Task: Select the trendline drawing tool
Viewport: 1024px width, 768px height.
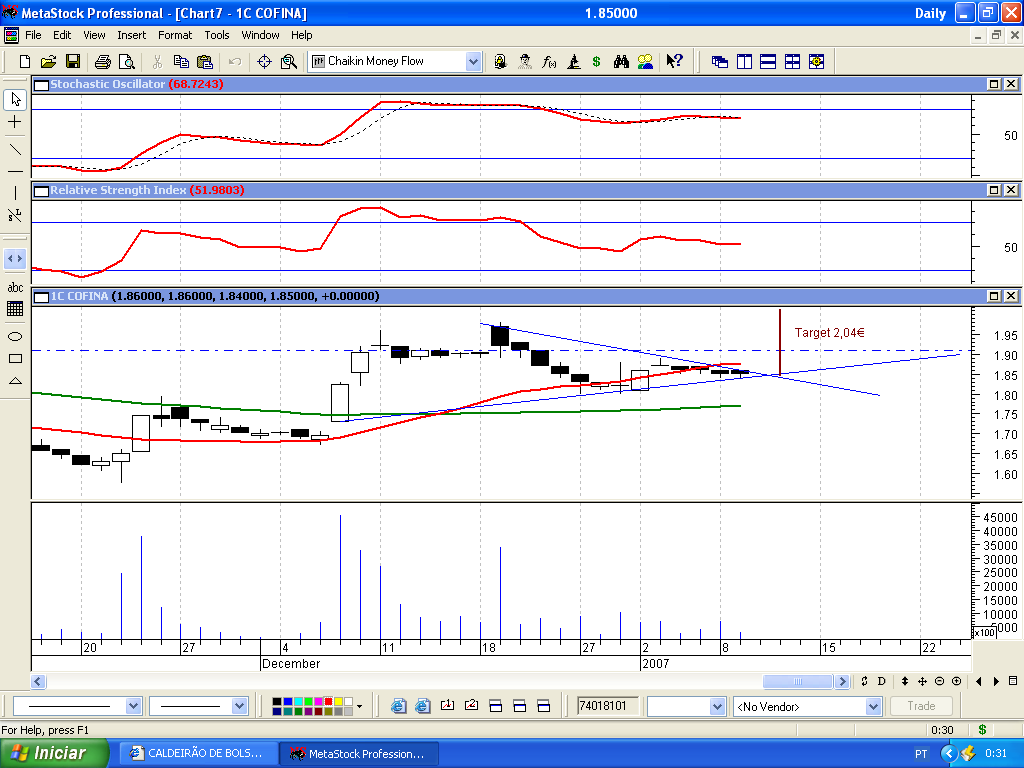Action: 15,149
